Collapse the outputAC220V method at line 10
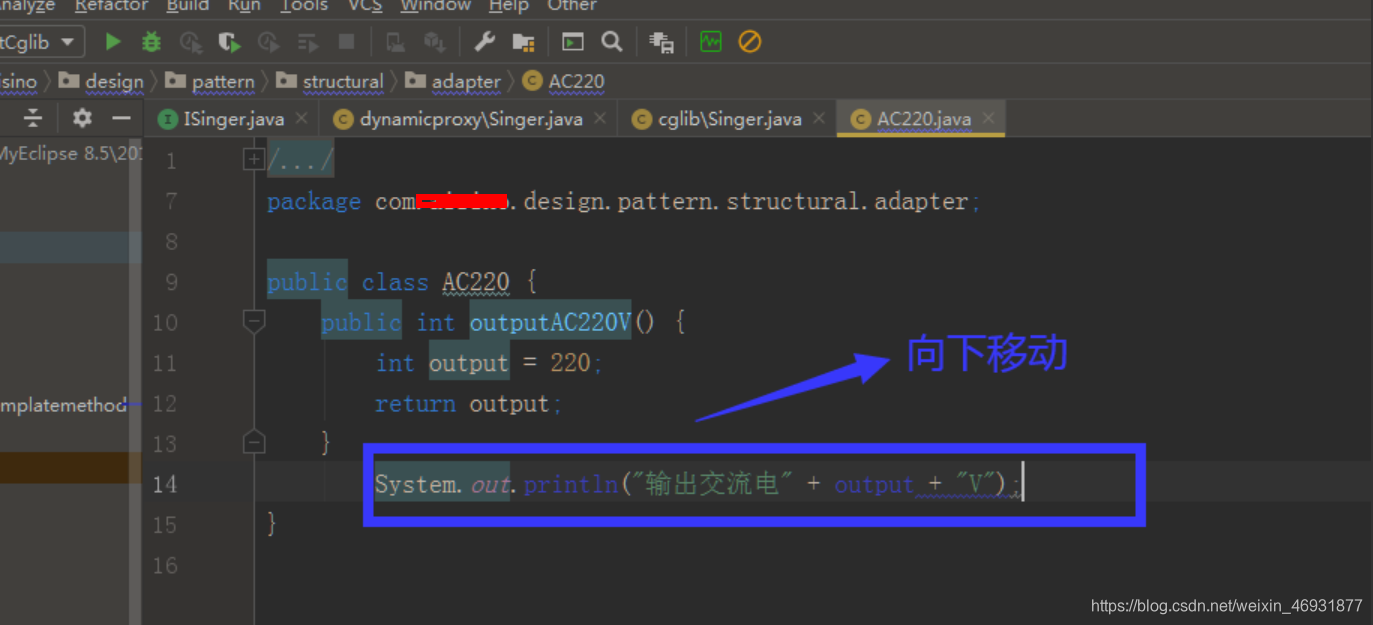 pyautogui.click(x=254, y=322)
